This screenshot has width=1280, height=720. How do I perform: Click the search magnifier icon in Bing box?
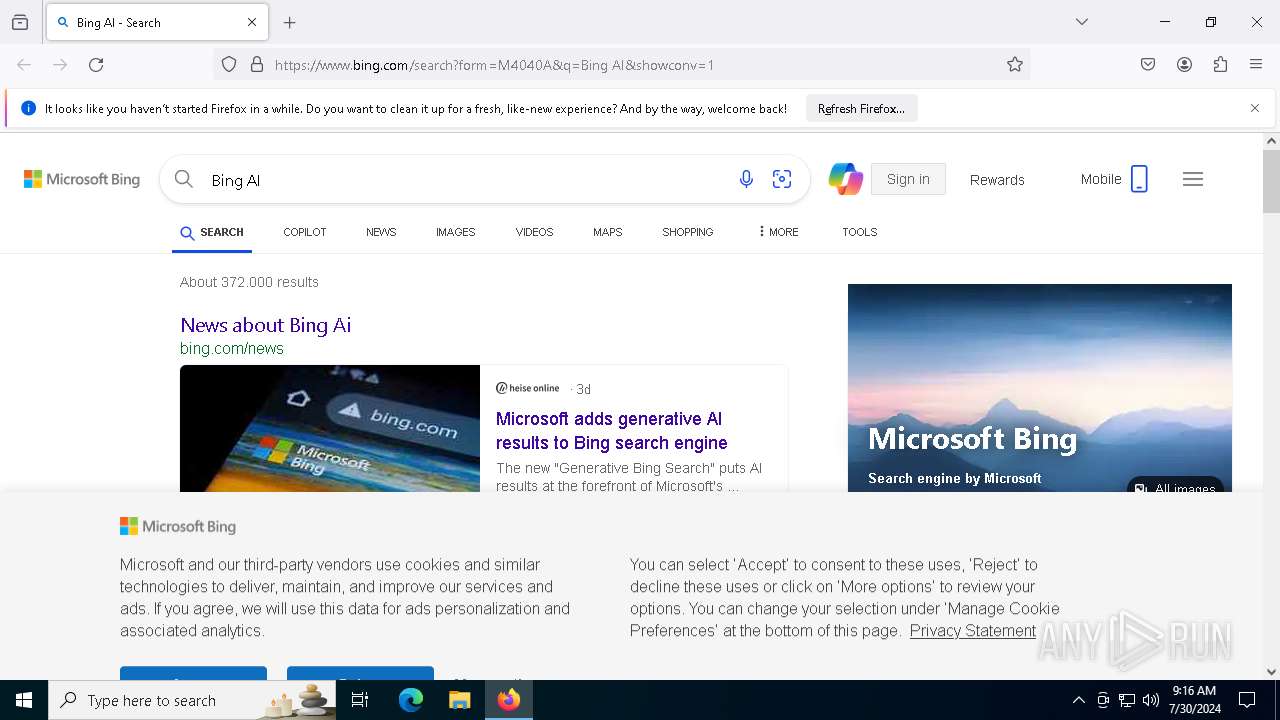183,179
